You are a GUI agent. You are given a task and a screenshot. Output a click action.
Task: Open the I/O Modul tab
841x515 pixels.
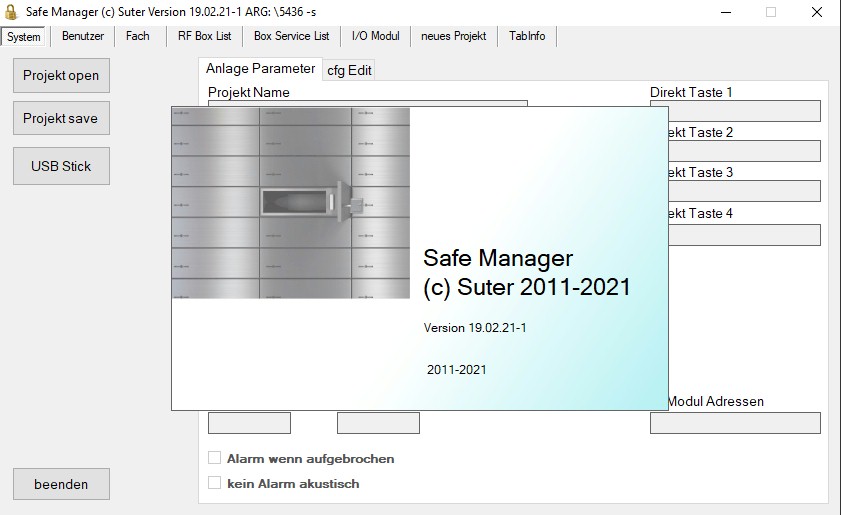tap(375, 36)
